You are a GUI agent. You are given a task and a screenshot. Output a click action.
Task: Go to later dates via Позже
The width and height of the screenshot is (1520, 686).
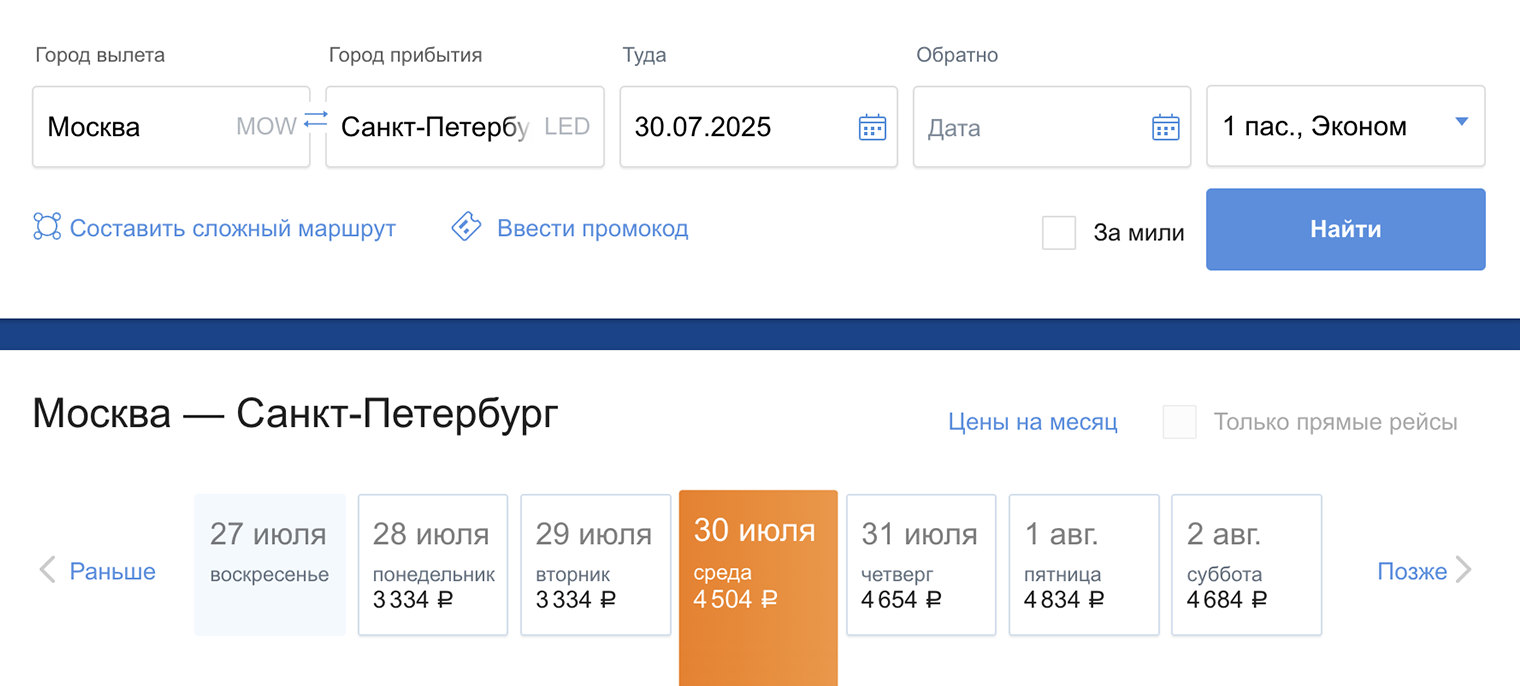pyautogui.click(x=1412, y=572)
